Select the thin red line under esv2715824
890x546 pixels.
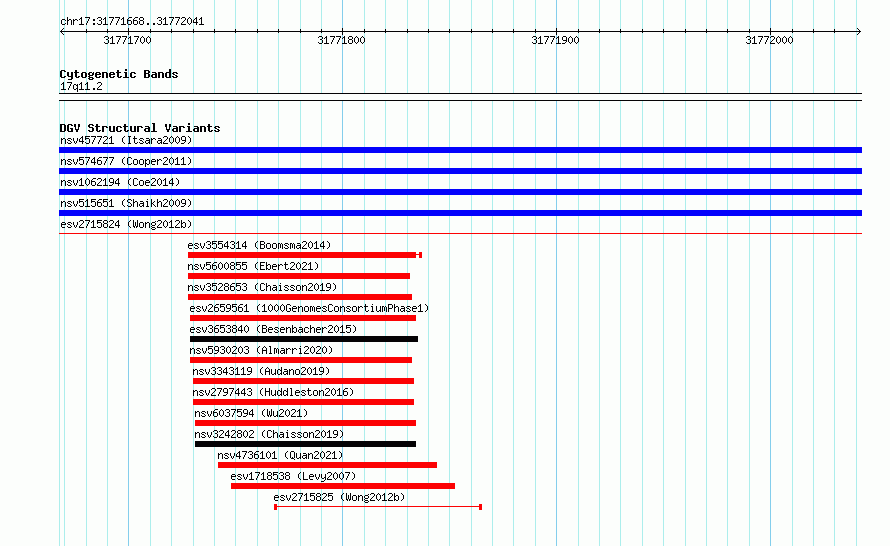click(460, 233)
